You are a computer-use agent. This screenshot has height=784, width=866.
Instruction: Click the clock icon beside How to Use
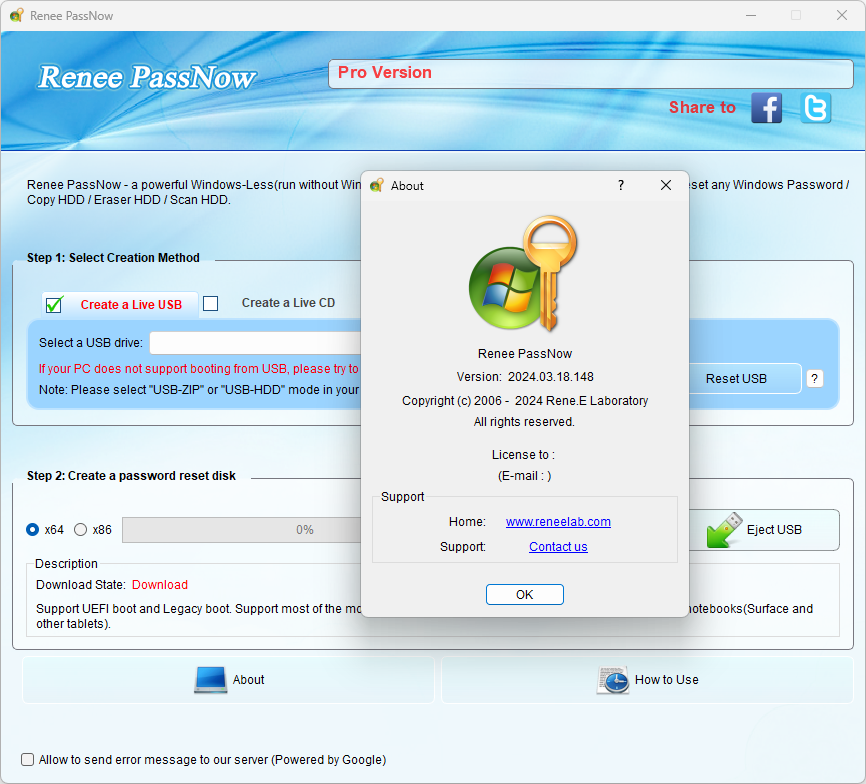tap(613, 680)
